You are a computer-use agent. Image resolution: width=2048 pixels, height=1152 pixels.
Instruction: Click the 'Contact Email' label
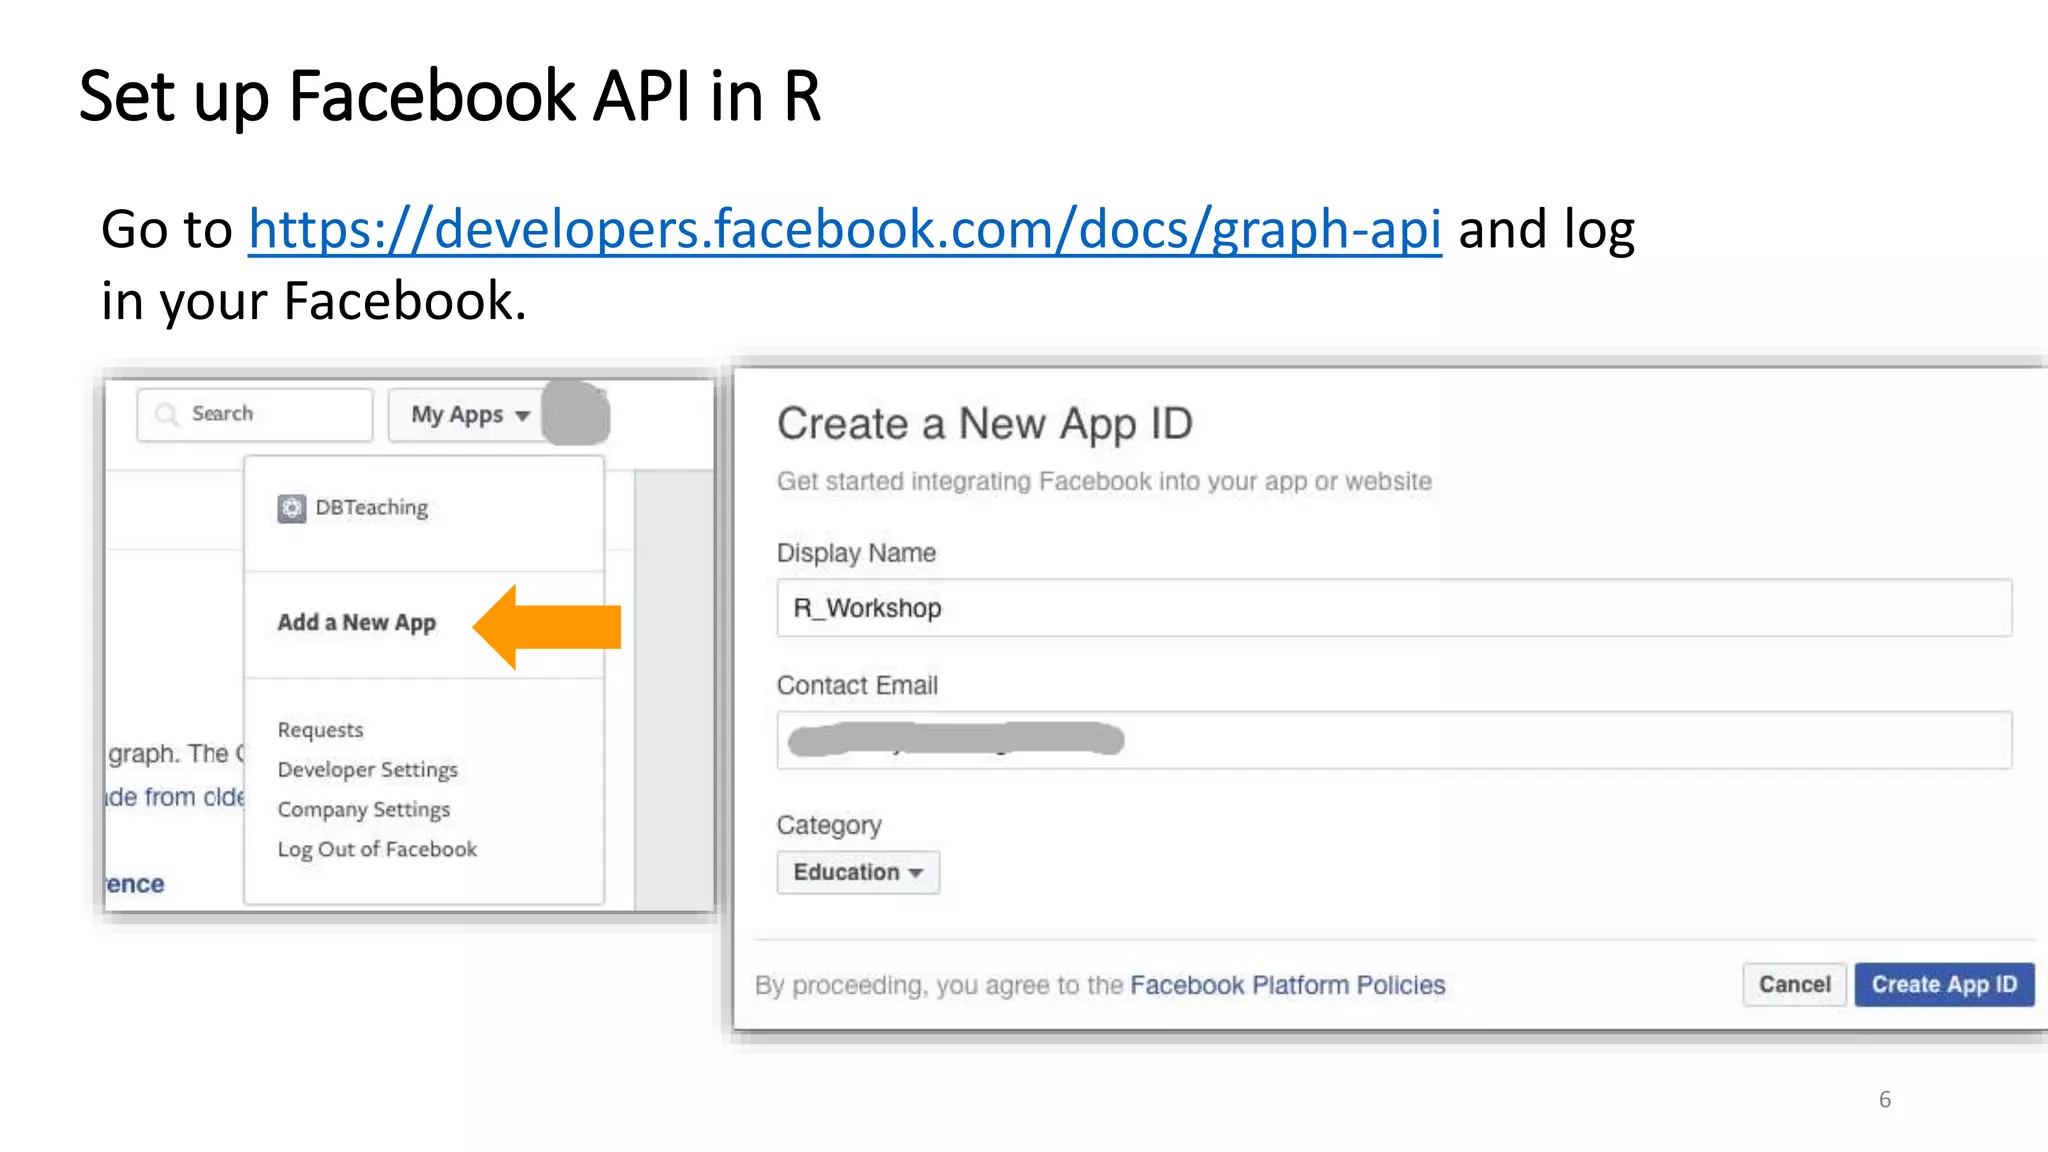pos(857,686)
